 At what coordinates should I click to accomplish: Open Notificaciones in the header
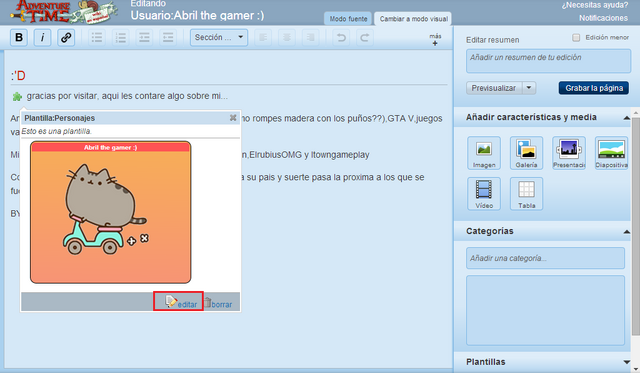click(603, 18)
